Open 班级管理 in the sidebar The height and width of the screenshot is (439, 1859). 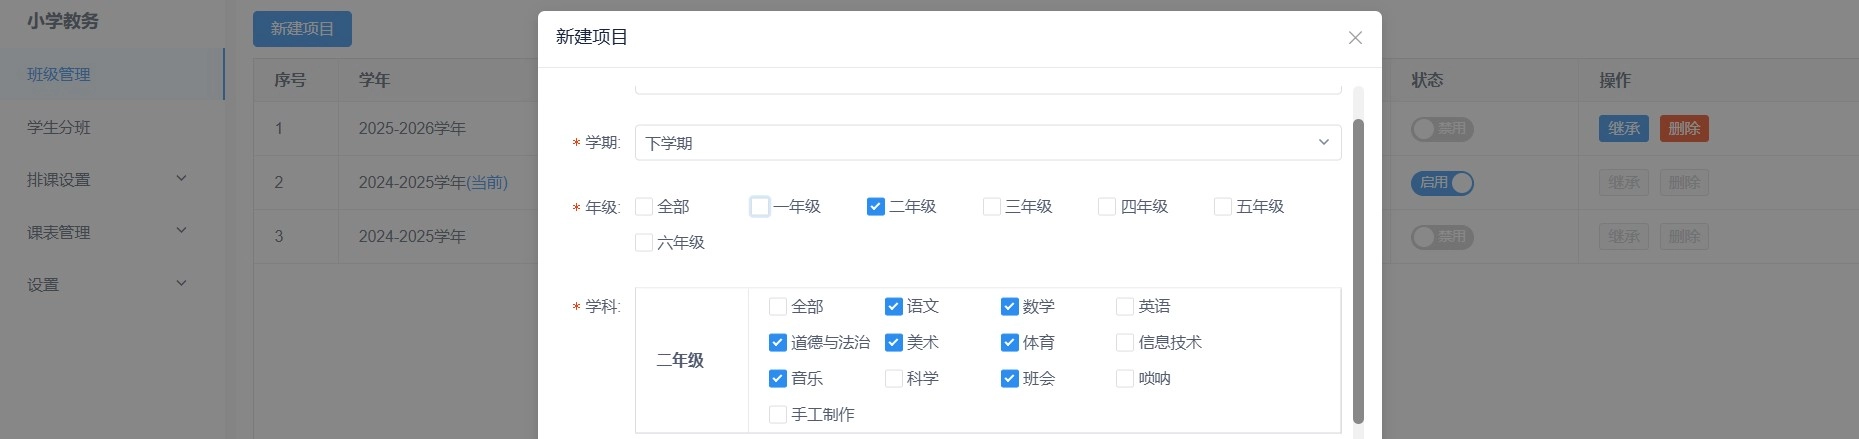[x=59, y=75]
